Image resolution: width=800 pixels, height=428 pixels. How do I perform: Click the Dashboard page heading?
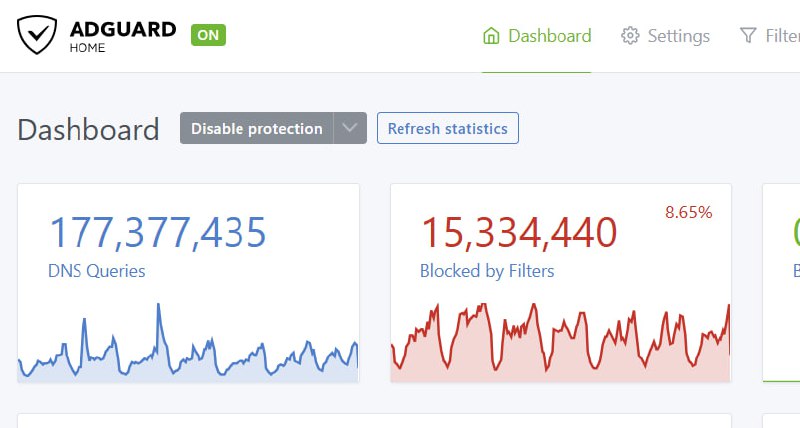point(88,129)
